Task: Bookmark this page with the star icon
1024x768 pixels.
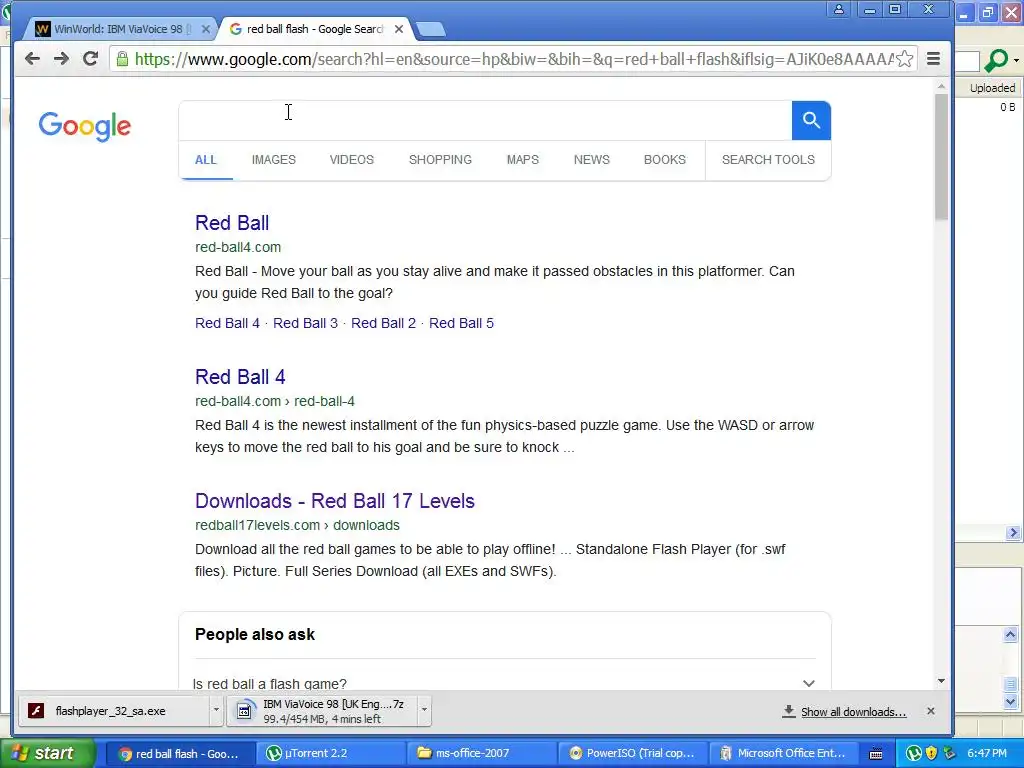Action: pos(904,59)
